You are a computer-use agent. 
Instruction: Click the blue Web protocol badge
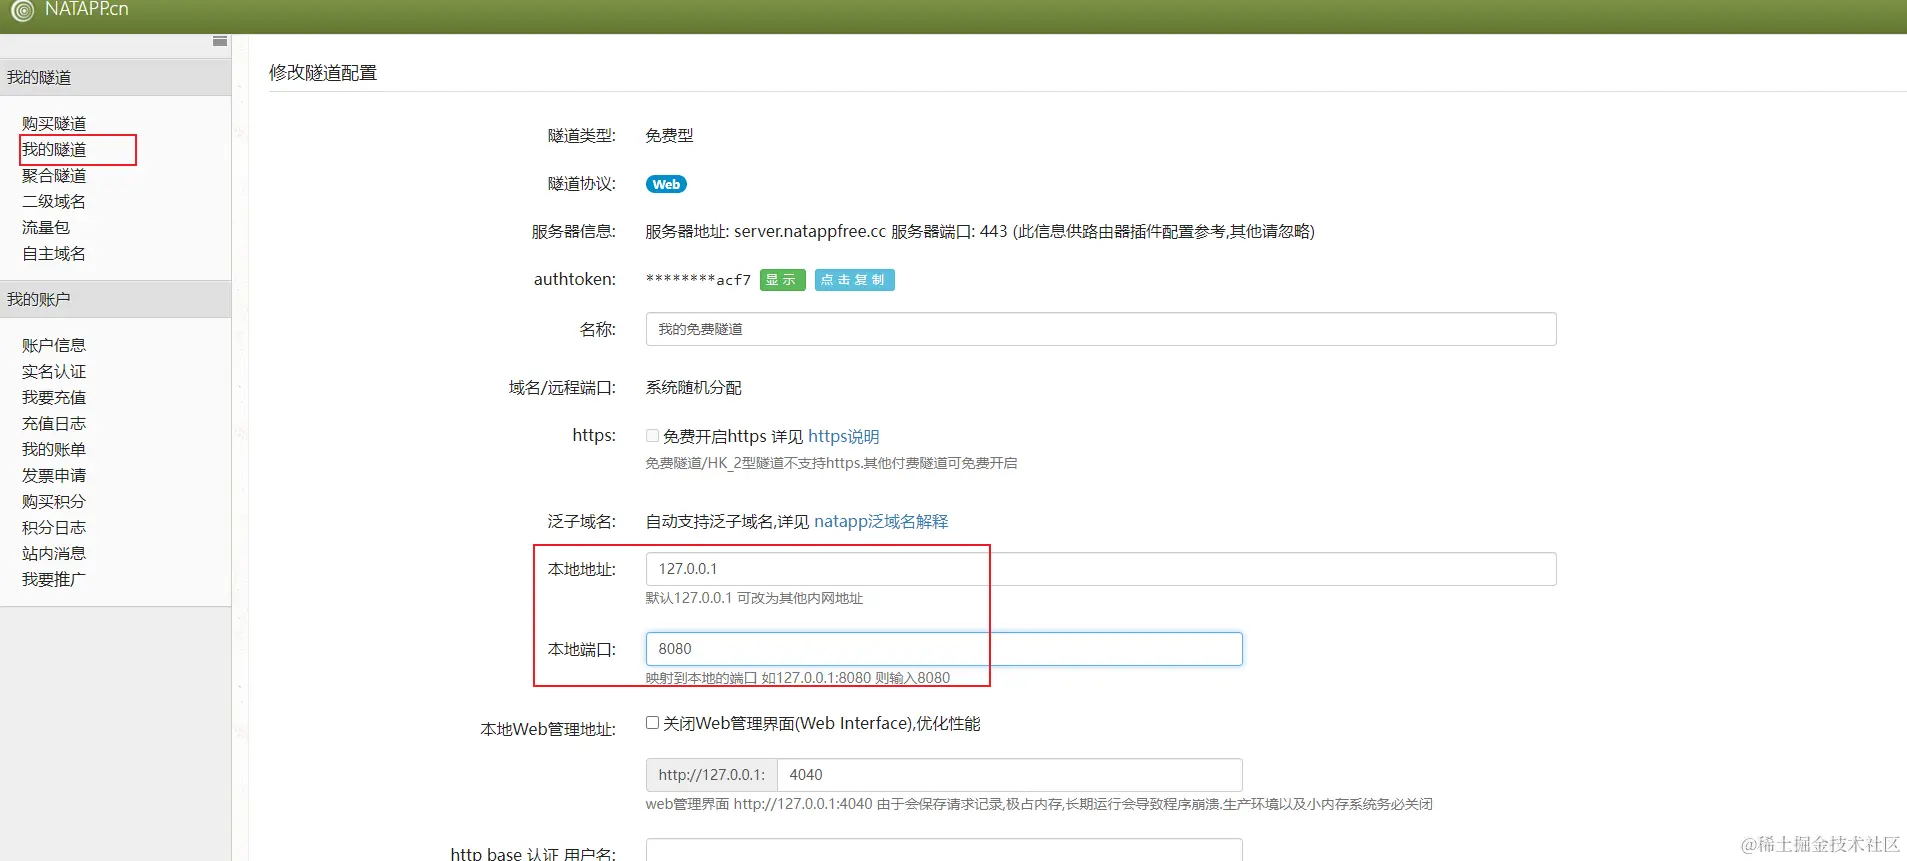666,184
